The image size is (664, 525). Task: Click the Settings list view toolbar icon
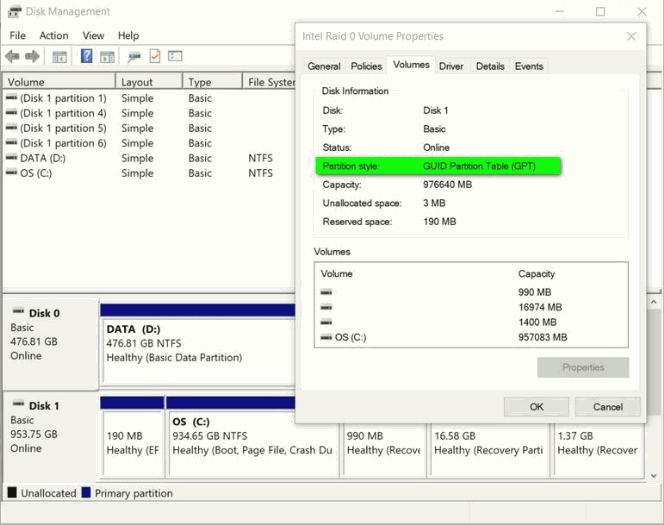tap(175, 57)
